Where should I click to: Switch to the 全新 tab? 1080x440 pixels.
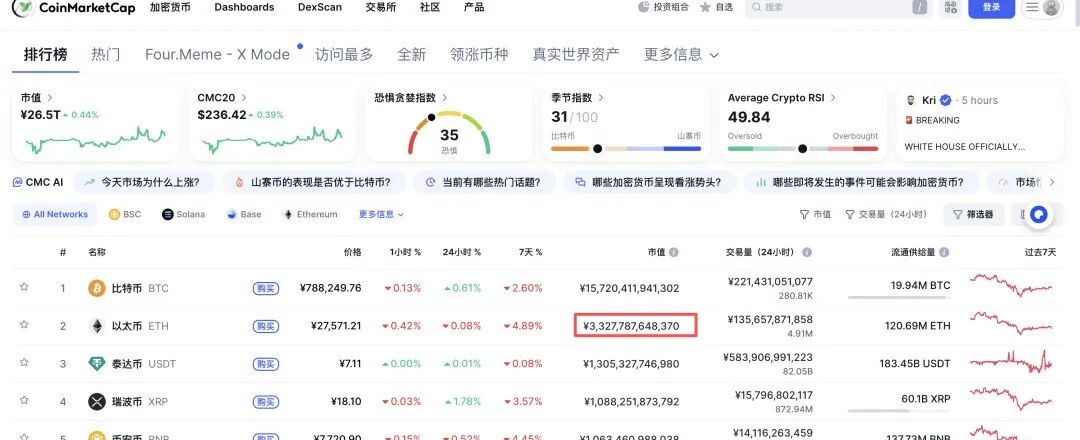[411, 54]
